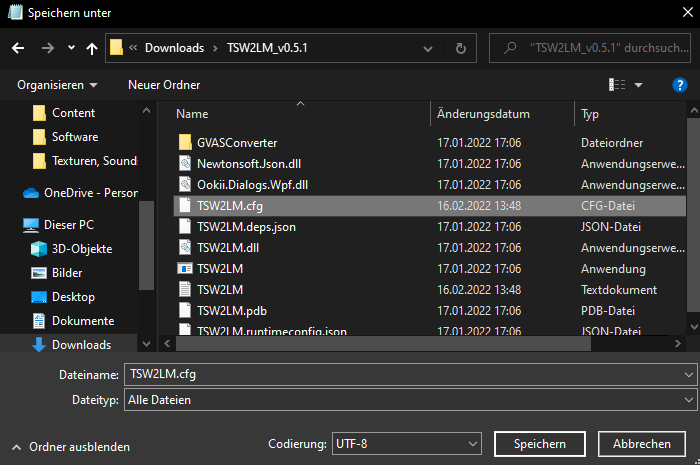This screenshot has width=700, height=465.
Task: Expand the address bar path history dropdown
Action: click(430, 47)
